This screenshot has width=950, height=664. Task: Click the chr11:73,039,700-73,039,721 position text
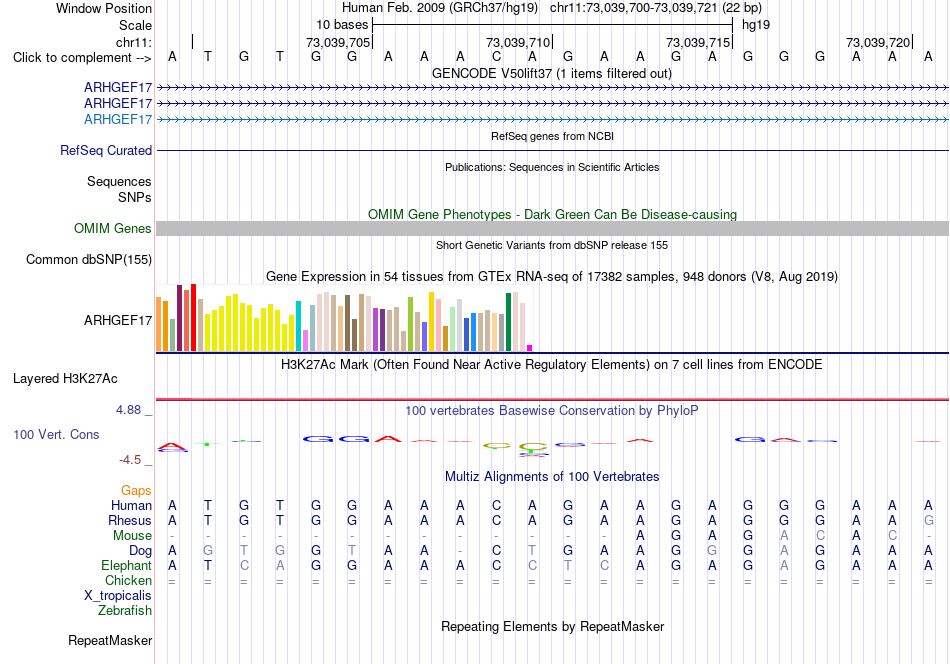pos(633,8)
